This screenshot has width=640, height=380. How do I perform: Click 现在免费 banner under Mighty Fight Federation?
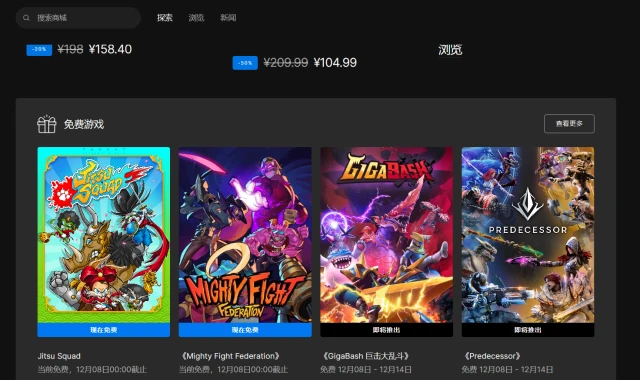(245, 330)
